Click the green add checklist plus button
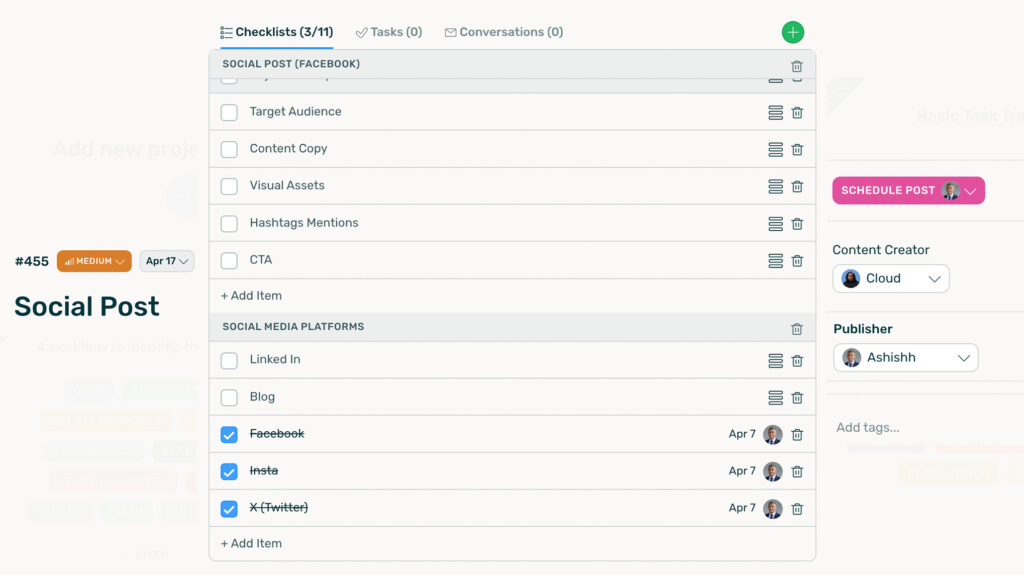The height and width of the screenshot is (575, 1024). click(x=793, y=33)
